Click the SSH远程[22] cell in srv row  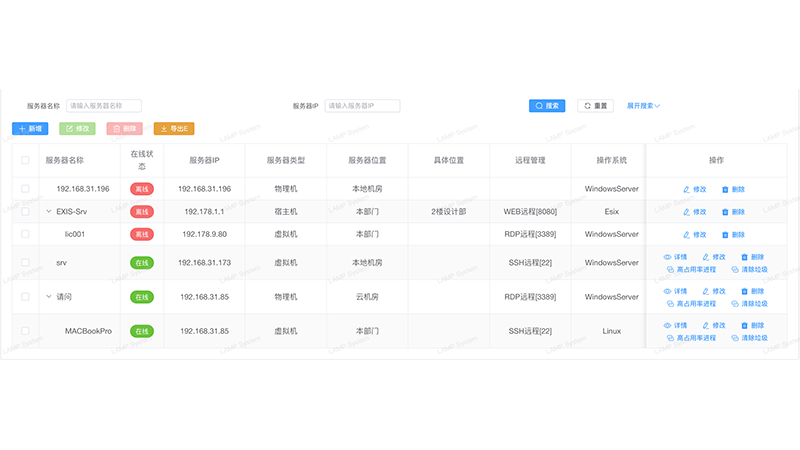tap(530, 263)
